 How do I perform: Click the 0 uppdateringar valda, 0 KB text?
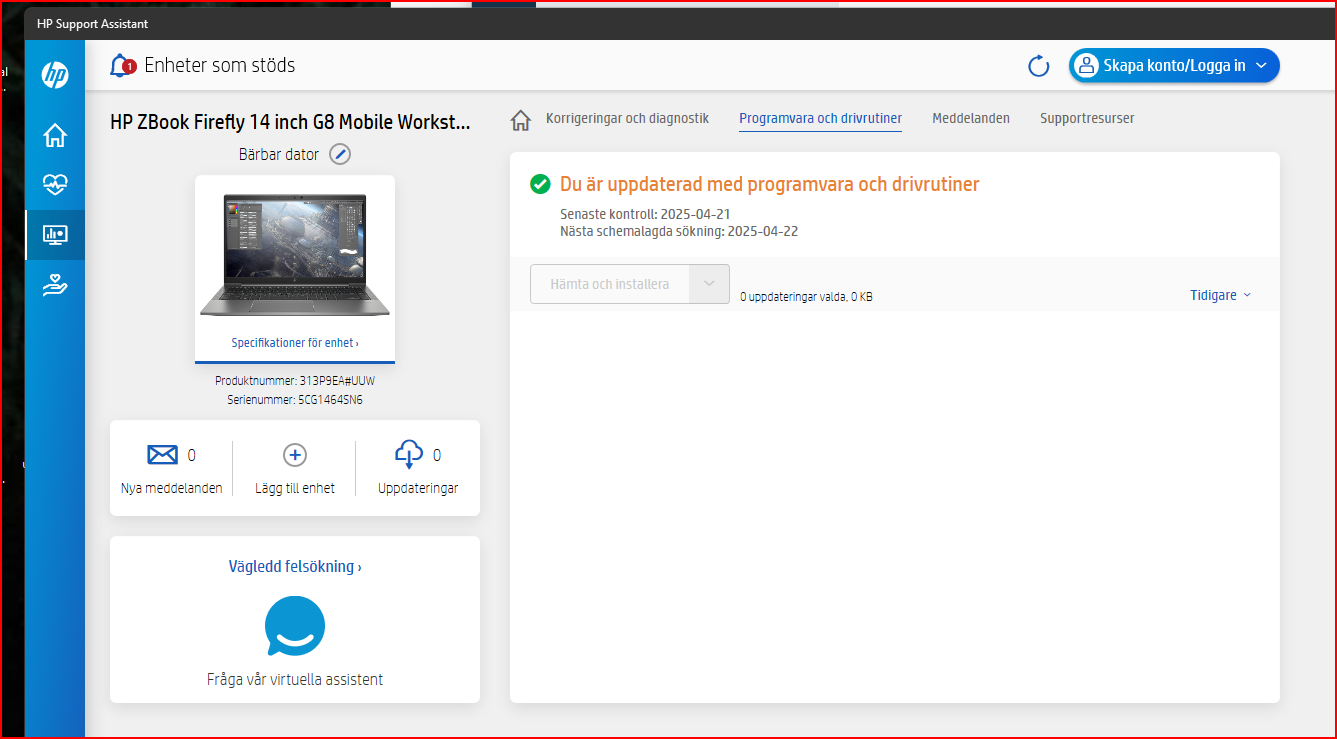806,297
